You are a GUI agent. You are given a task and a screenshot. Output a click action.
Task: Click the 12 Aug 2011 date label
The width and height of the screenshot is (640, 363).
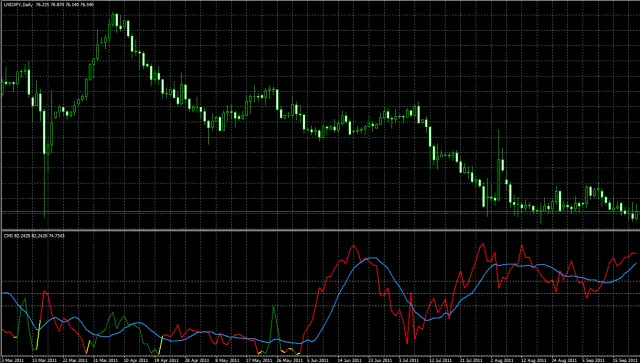[533, 360]
